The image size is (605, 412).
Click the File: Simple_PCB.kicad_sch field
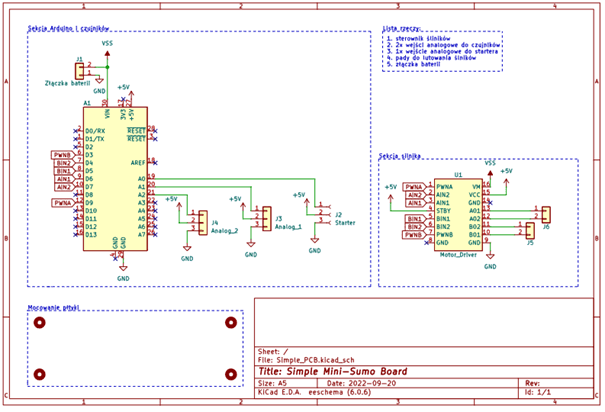pyautogui.click(x=309, y=362)
